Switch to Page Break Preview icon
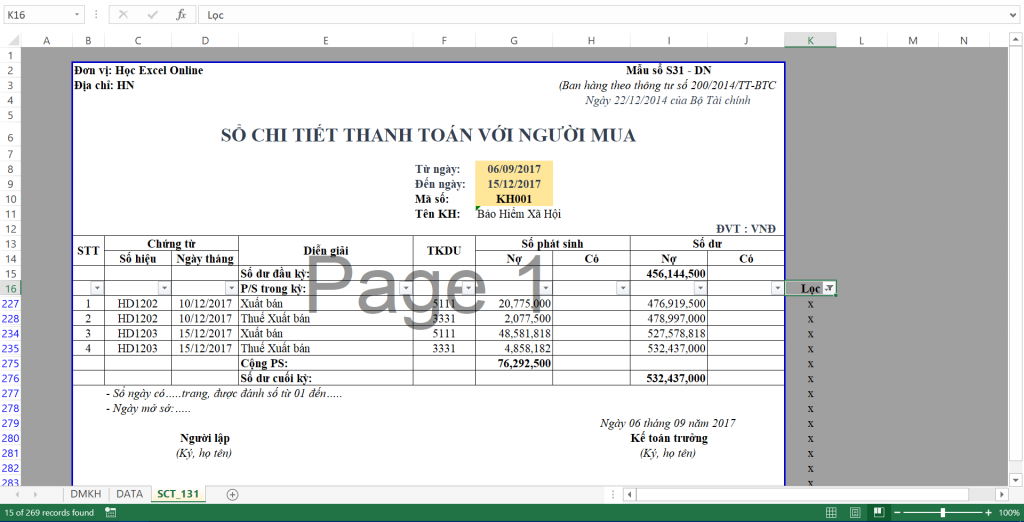 coord(879,512)
